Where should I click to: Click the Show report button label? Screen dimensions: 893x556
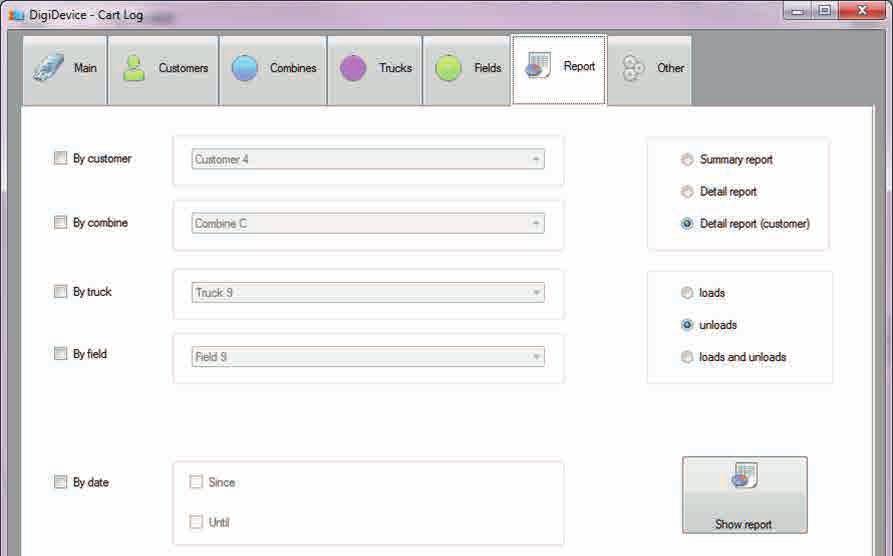tap(743, 524)
